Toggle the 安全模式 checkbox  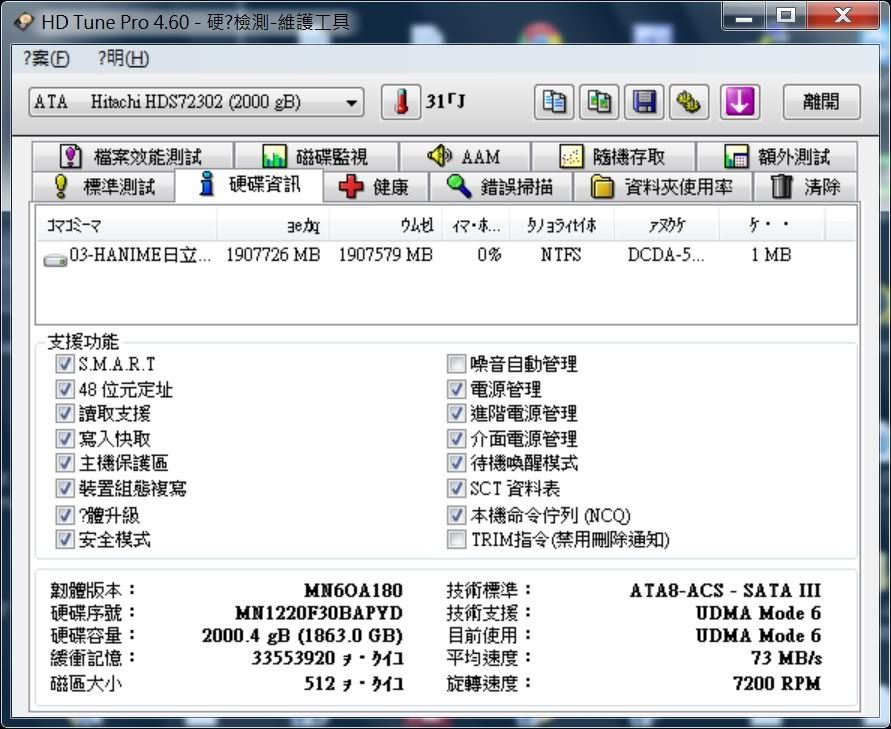point(65,539)
